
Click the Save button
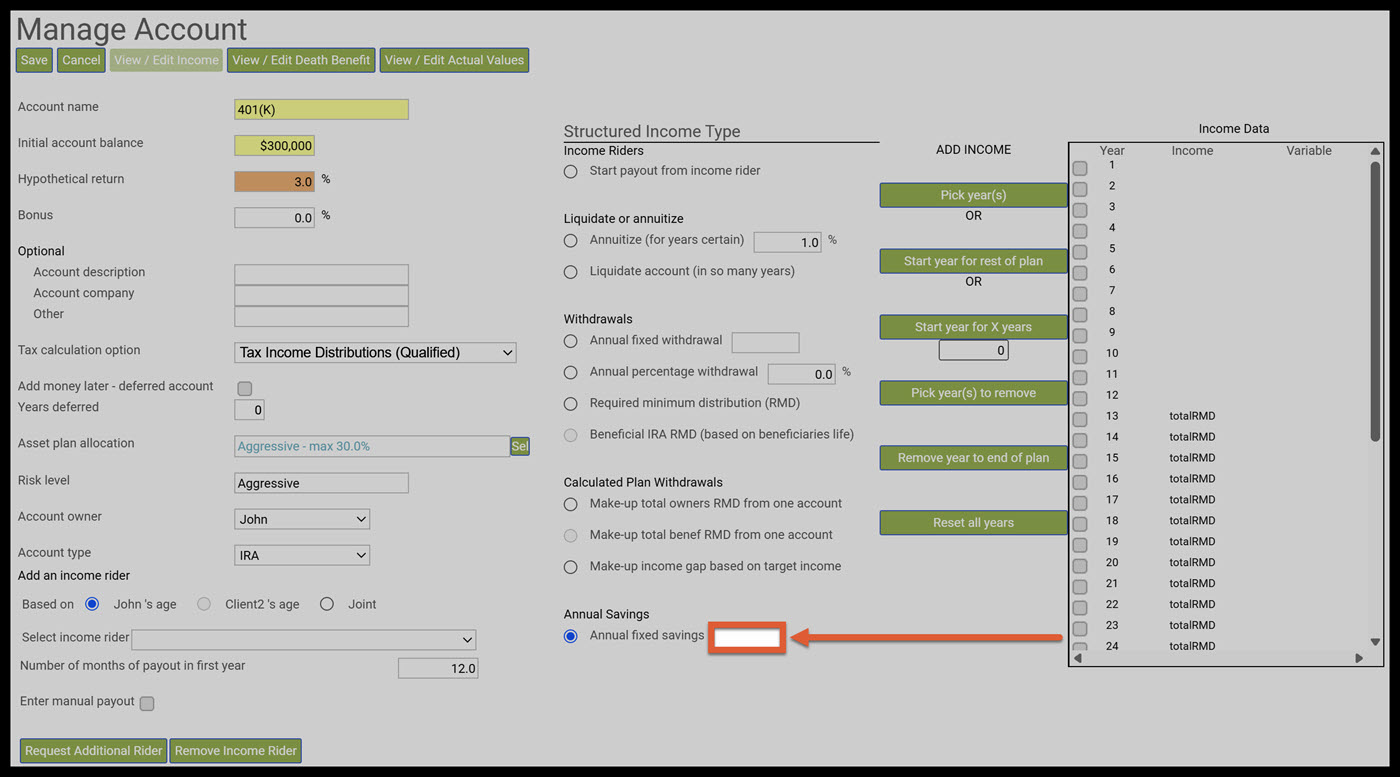(x=34, y=60)
